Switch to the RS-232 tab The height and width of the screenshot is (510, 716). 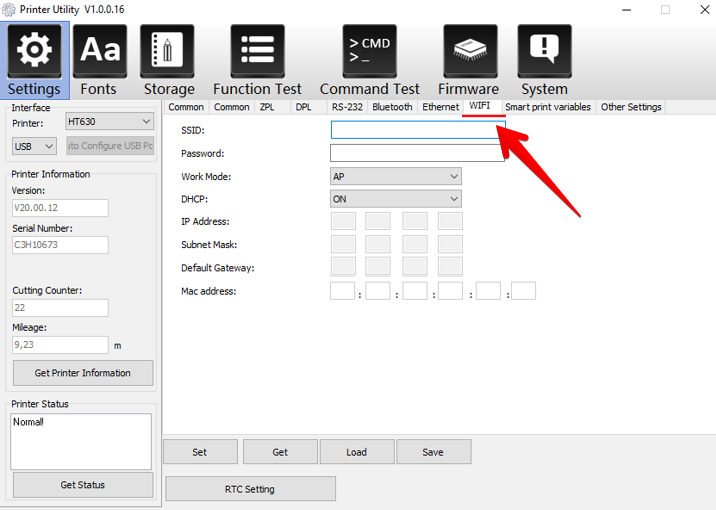[x=346, y=107]
